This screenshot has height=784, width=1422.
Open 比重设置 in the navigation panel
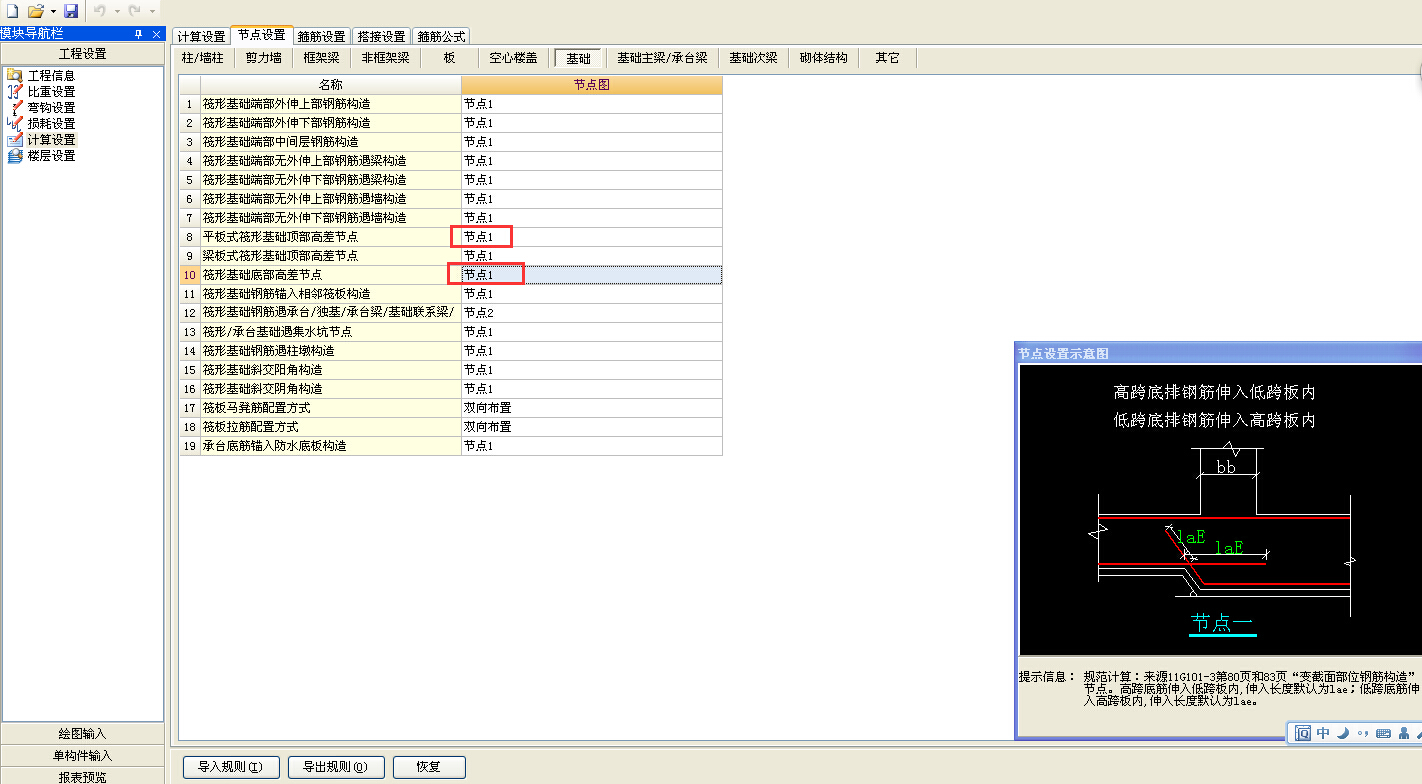[x=51, y=91]
